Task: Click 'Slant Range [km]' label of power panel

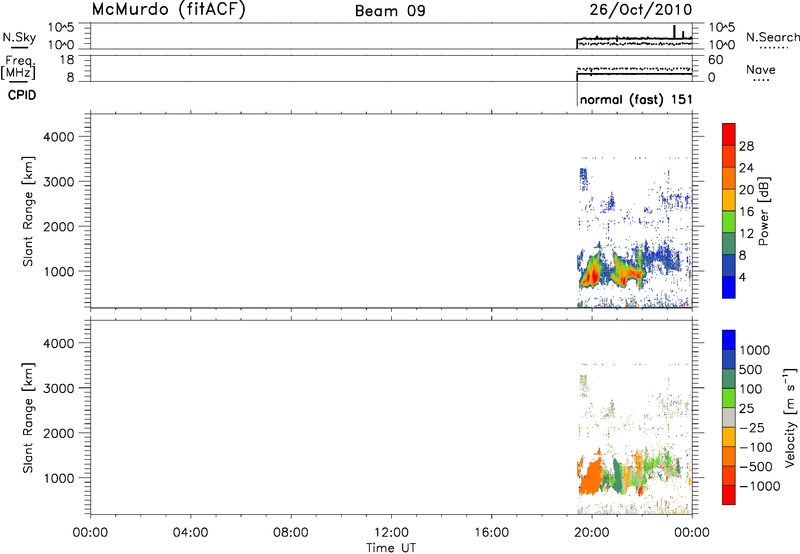Action: point(28,211)
